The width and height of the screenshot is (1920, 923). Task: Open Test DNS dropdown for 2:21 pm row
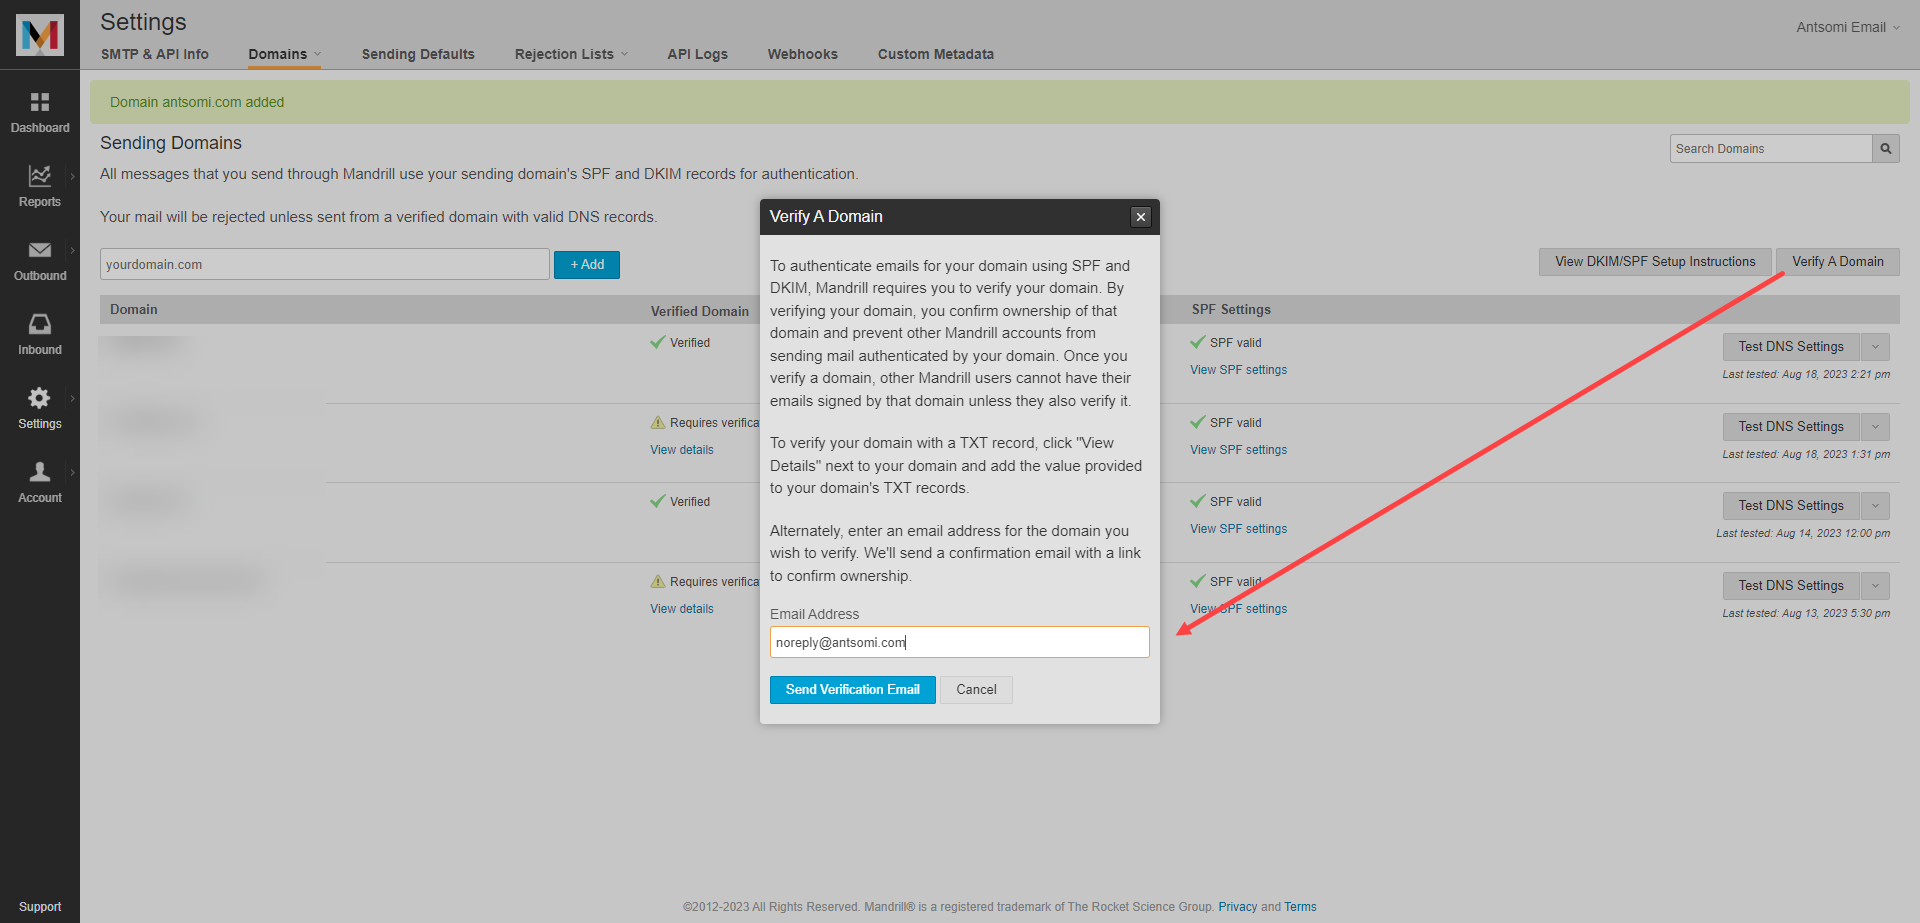point(1875,347)
